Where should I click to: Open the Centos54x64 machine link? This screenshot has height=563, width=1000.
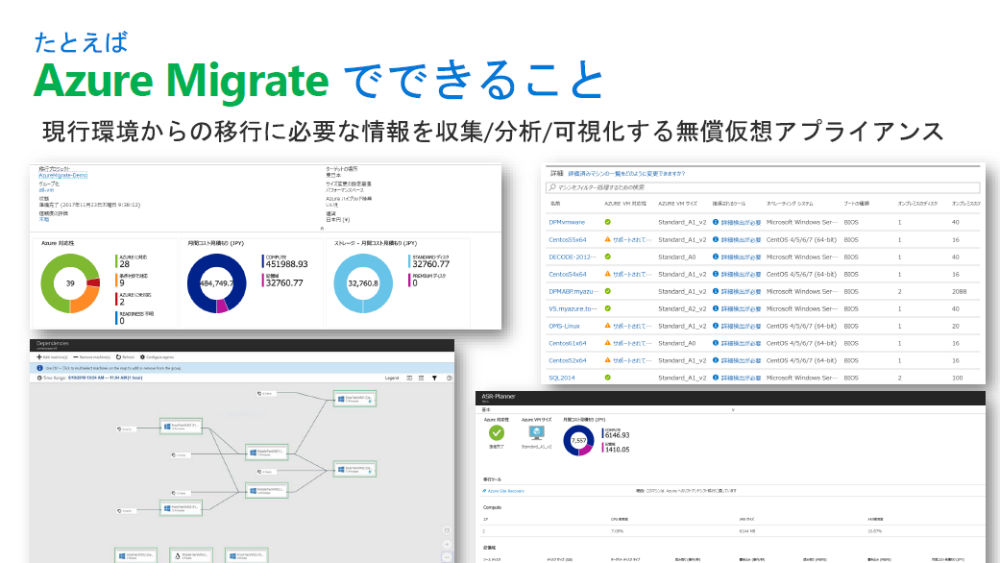pyautogui.click(x=567, y=274)
